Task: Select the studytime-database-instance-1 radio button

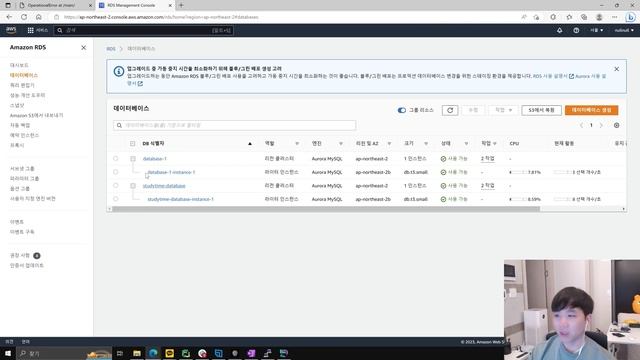Action: point(116,199)
